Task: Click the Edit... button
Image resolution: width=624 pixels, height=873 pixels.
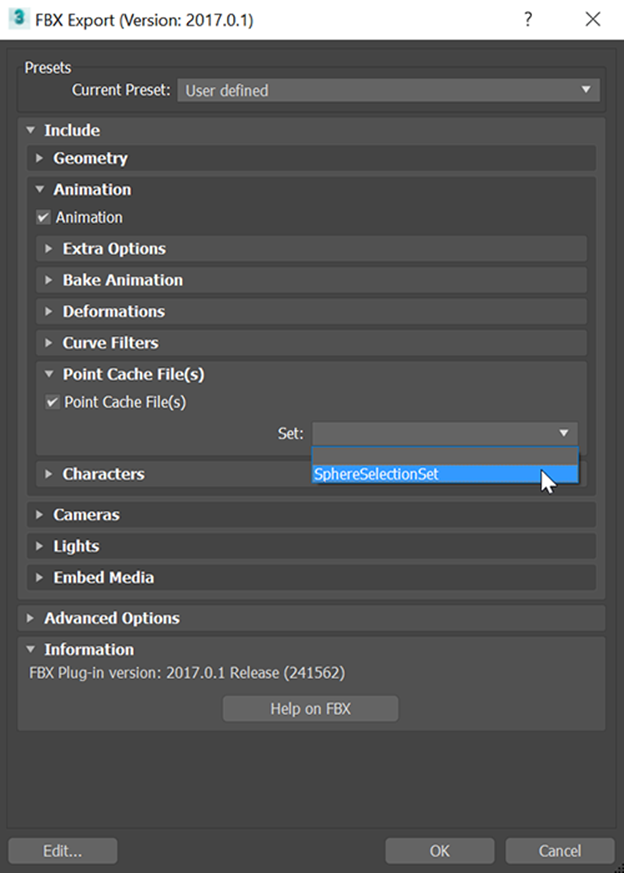Action: pyautogui.click(x=63, y=851)
